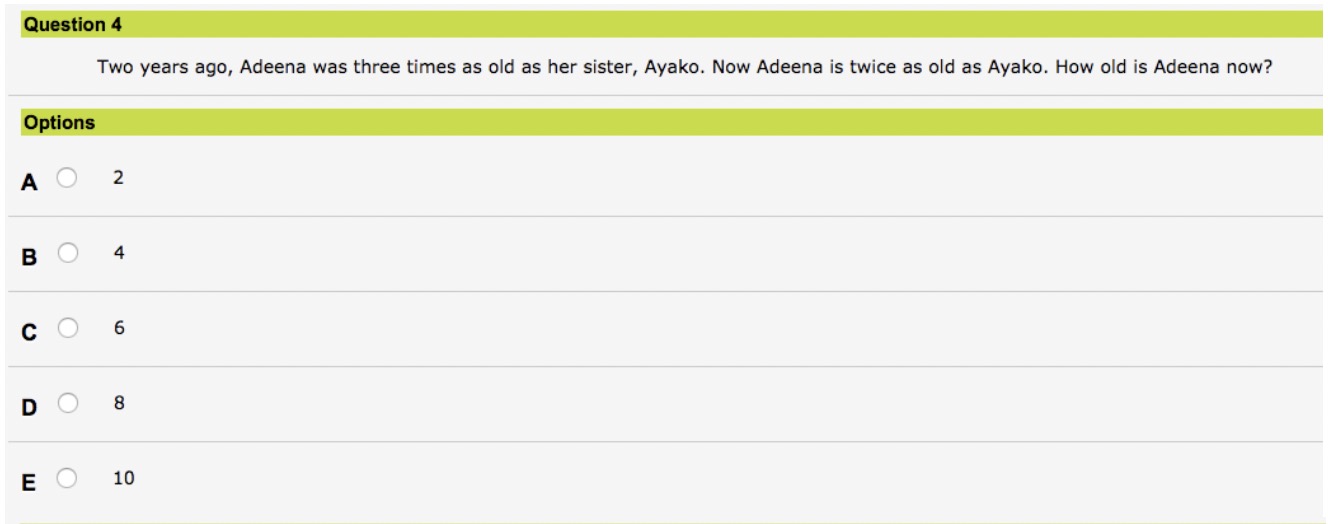
Task: Click answer value 6
Action: coord(118,328)
